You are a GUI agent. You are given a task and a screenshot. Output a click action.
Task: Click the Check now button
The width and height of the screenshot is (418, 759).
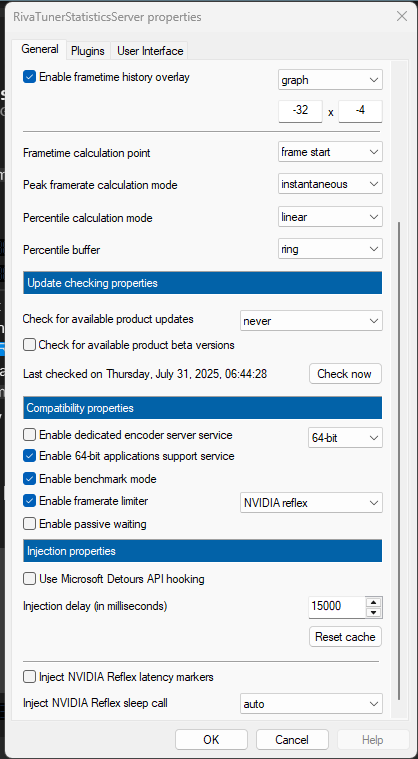pos(345,374)
